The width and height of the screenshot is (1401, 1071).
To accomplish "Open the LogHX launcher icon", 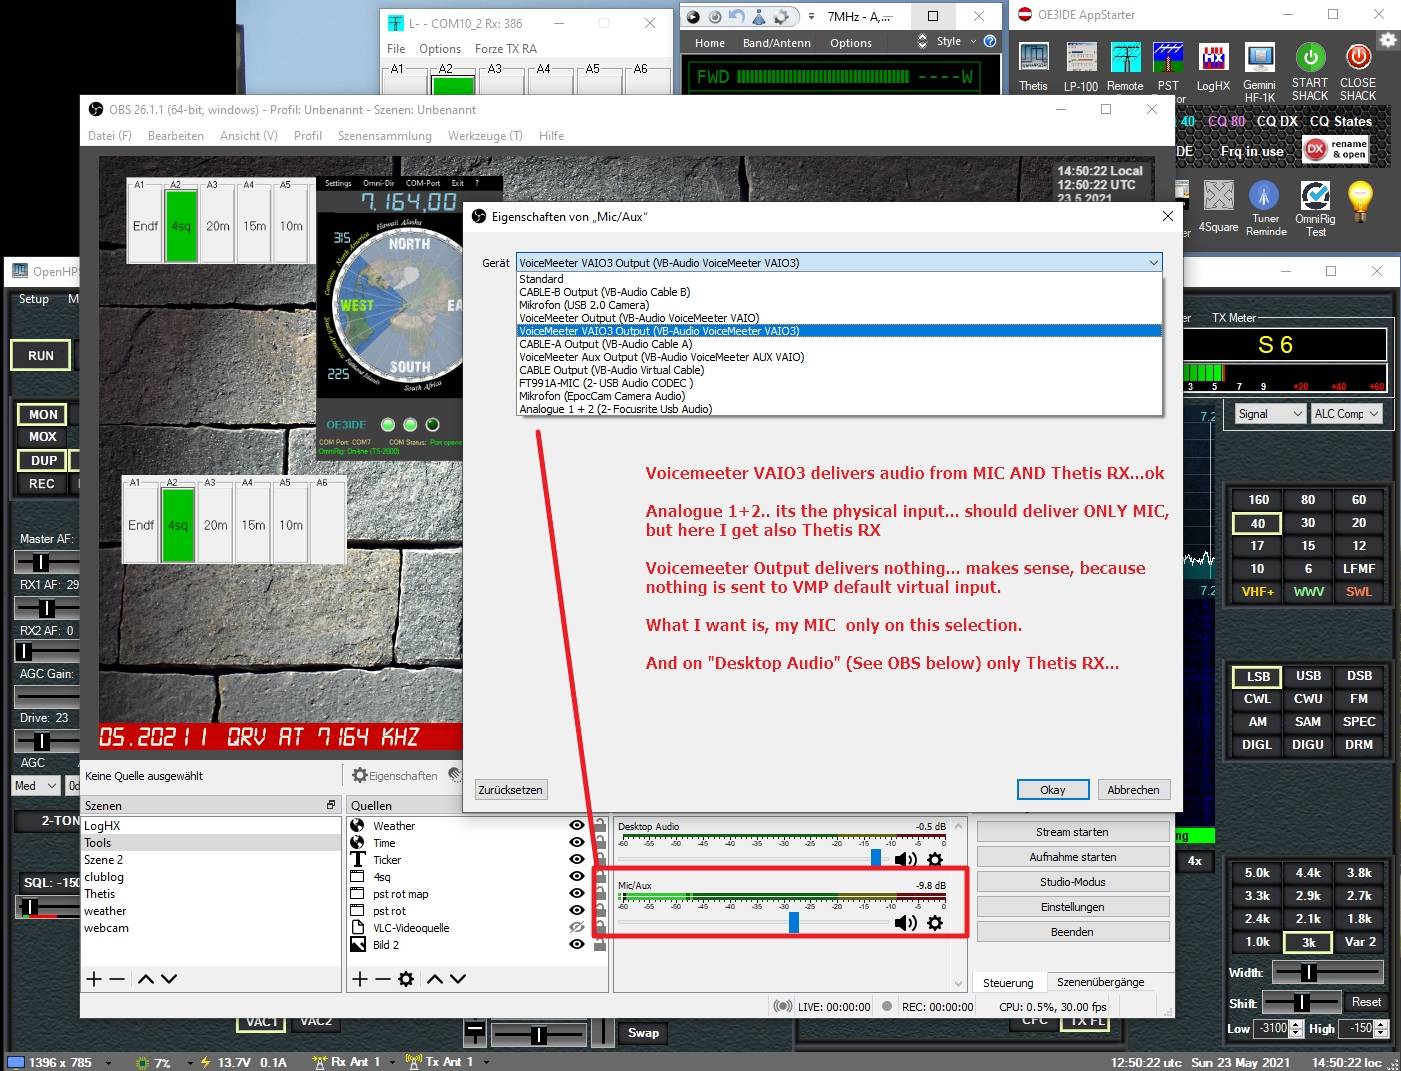I will point(1213,58).
